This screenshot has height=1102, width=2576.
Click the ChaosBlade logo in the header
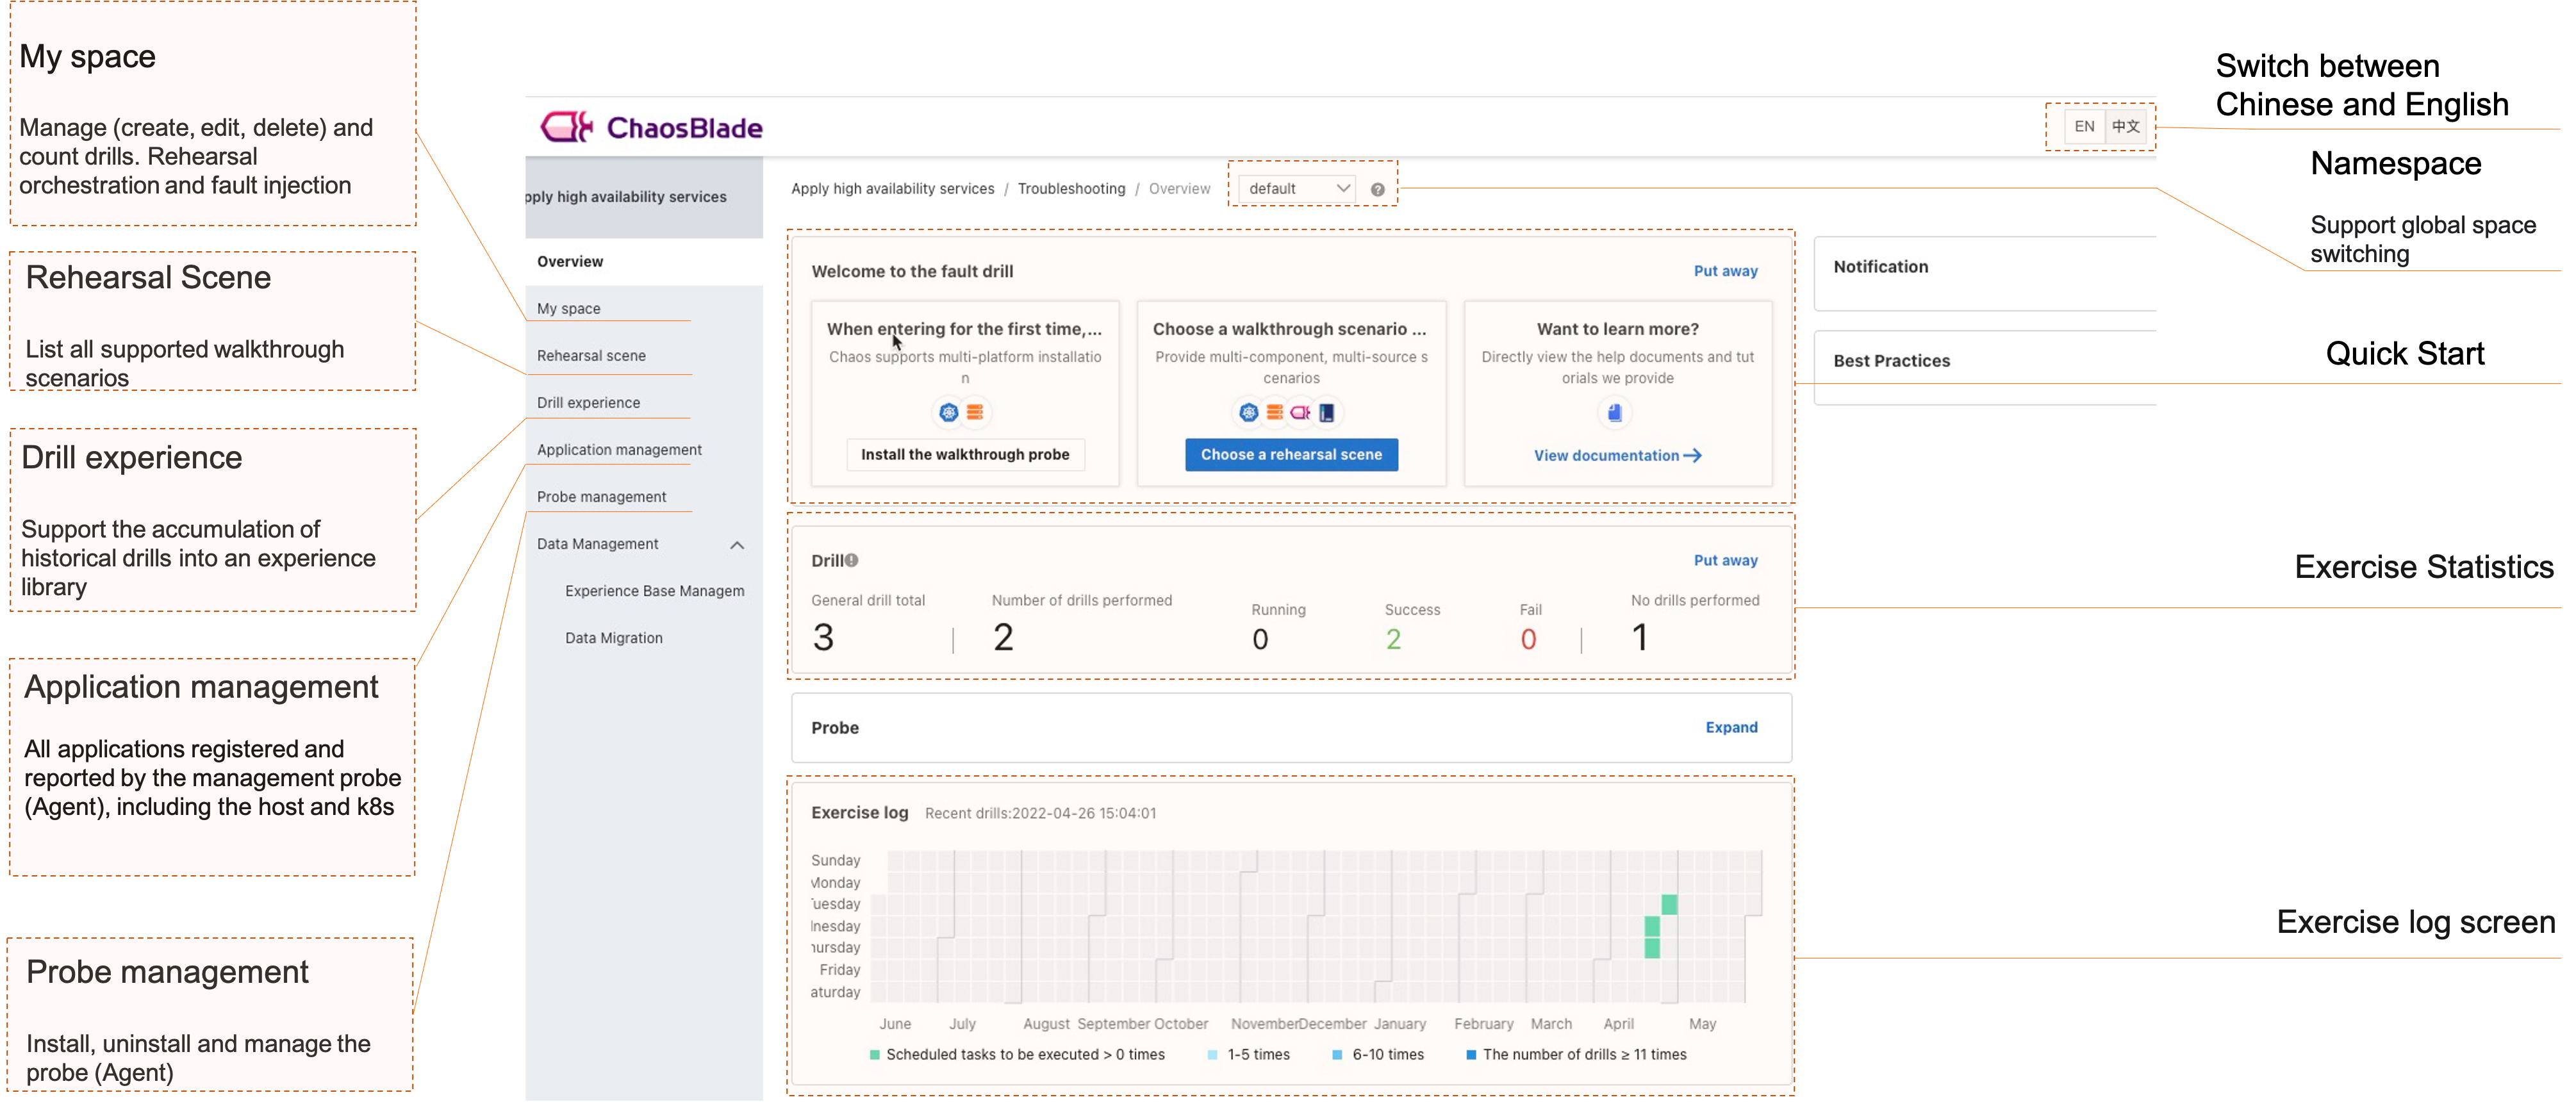pos(651,127)
